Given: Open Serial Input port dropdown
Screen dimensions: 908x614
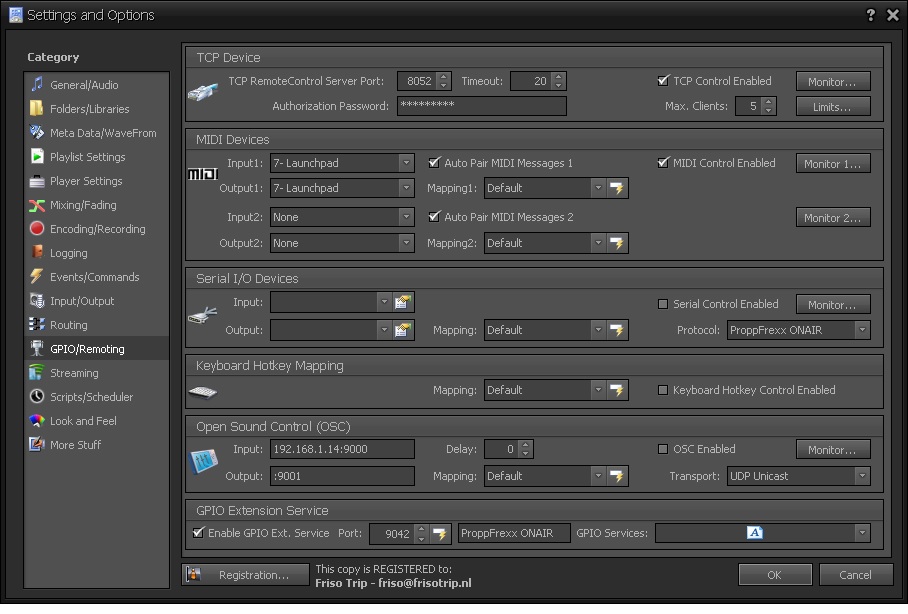Looking at the screenshot, I should click(x=383, y=302).
